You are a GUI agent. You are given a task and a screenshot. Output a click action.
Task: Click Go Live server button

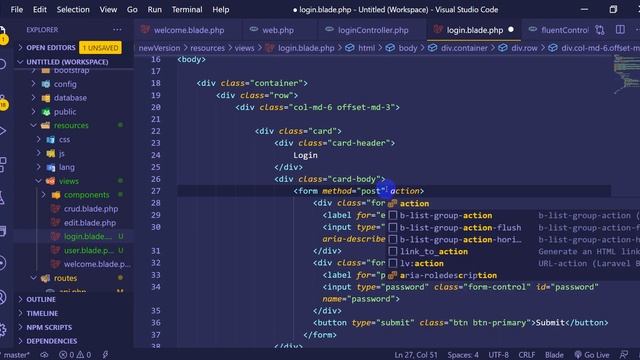(x=591, y=355)
